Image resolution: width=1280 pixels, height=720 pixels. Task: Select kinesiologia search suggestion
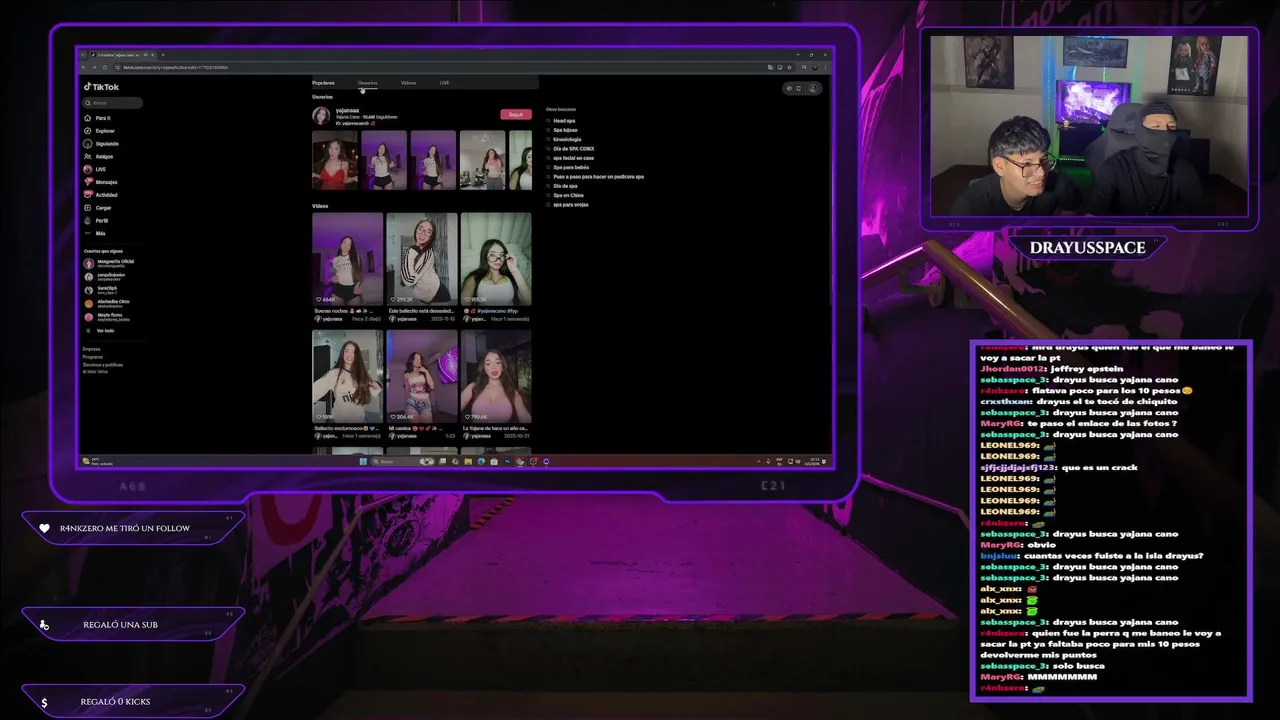[567, 139]
